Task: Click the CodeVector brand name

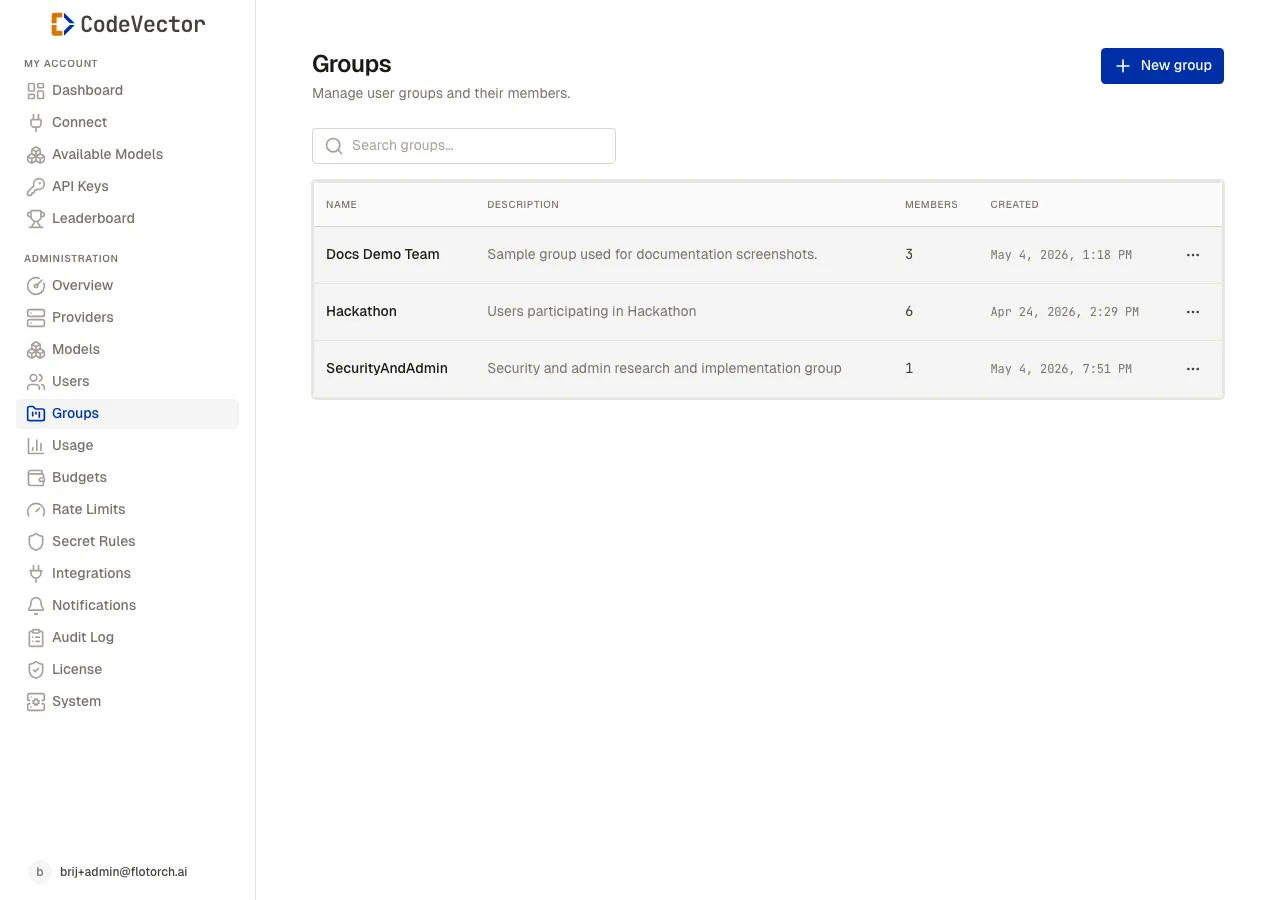Action: tap(143, 24)
